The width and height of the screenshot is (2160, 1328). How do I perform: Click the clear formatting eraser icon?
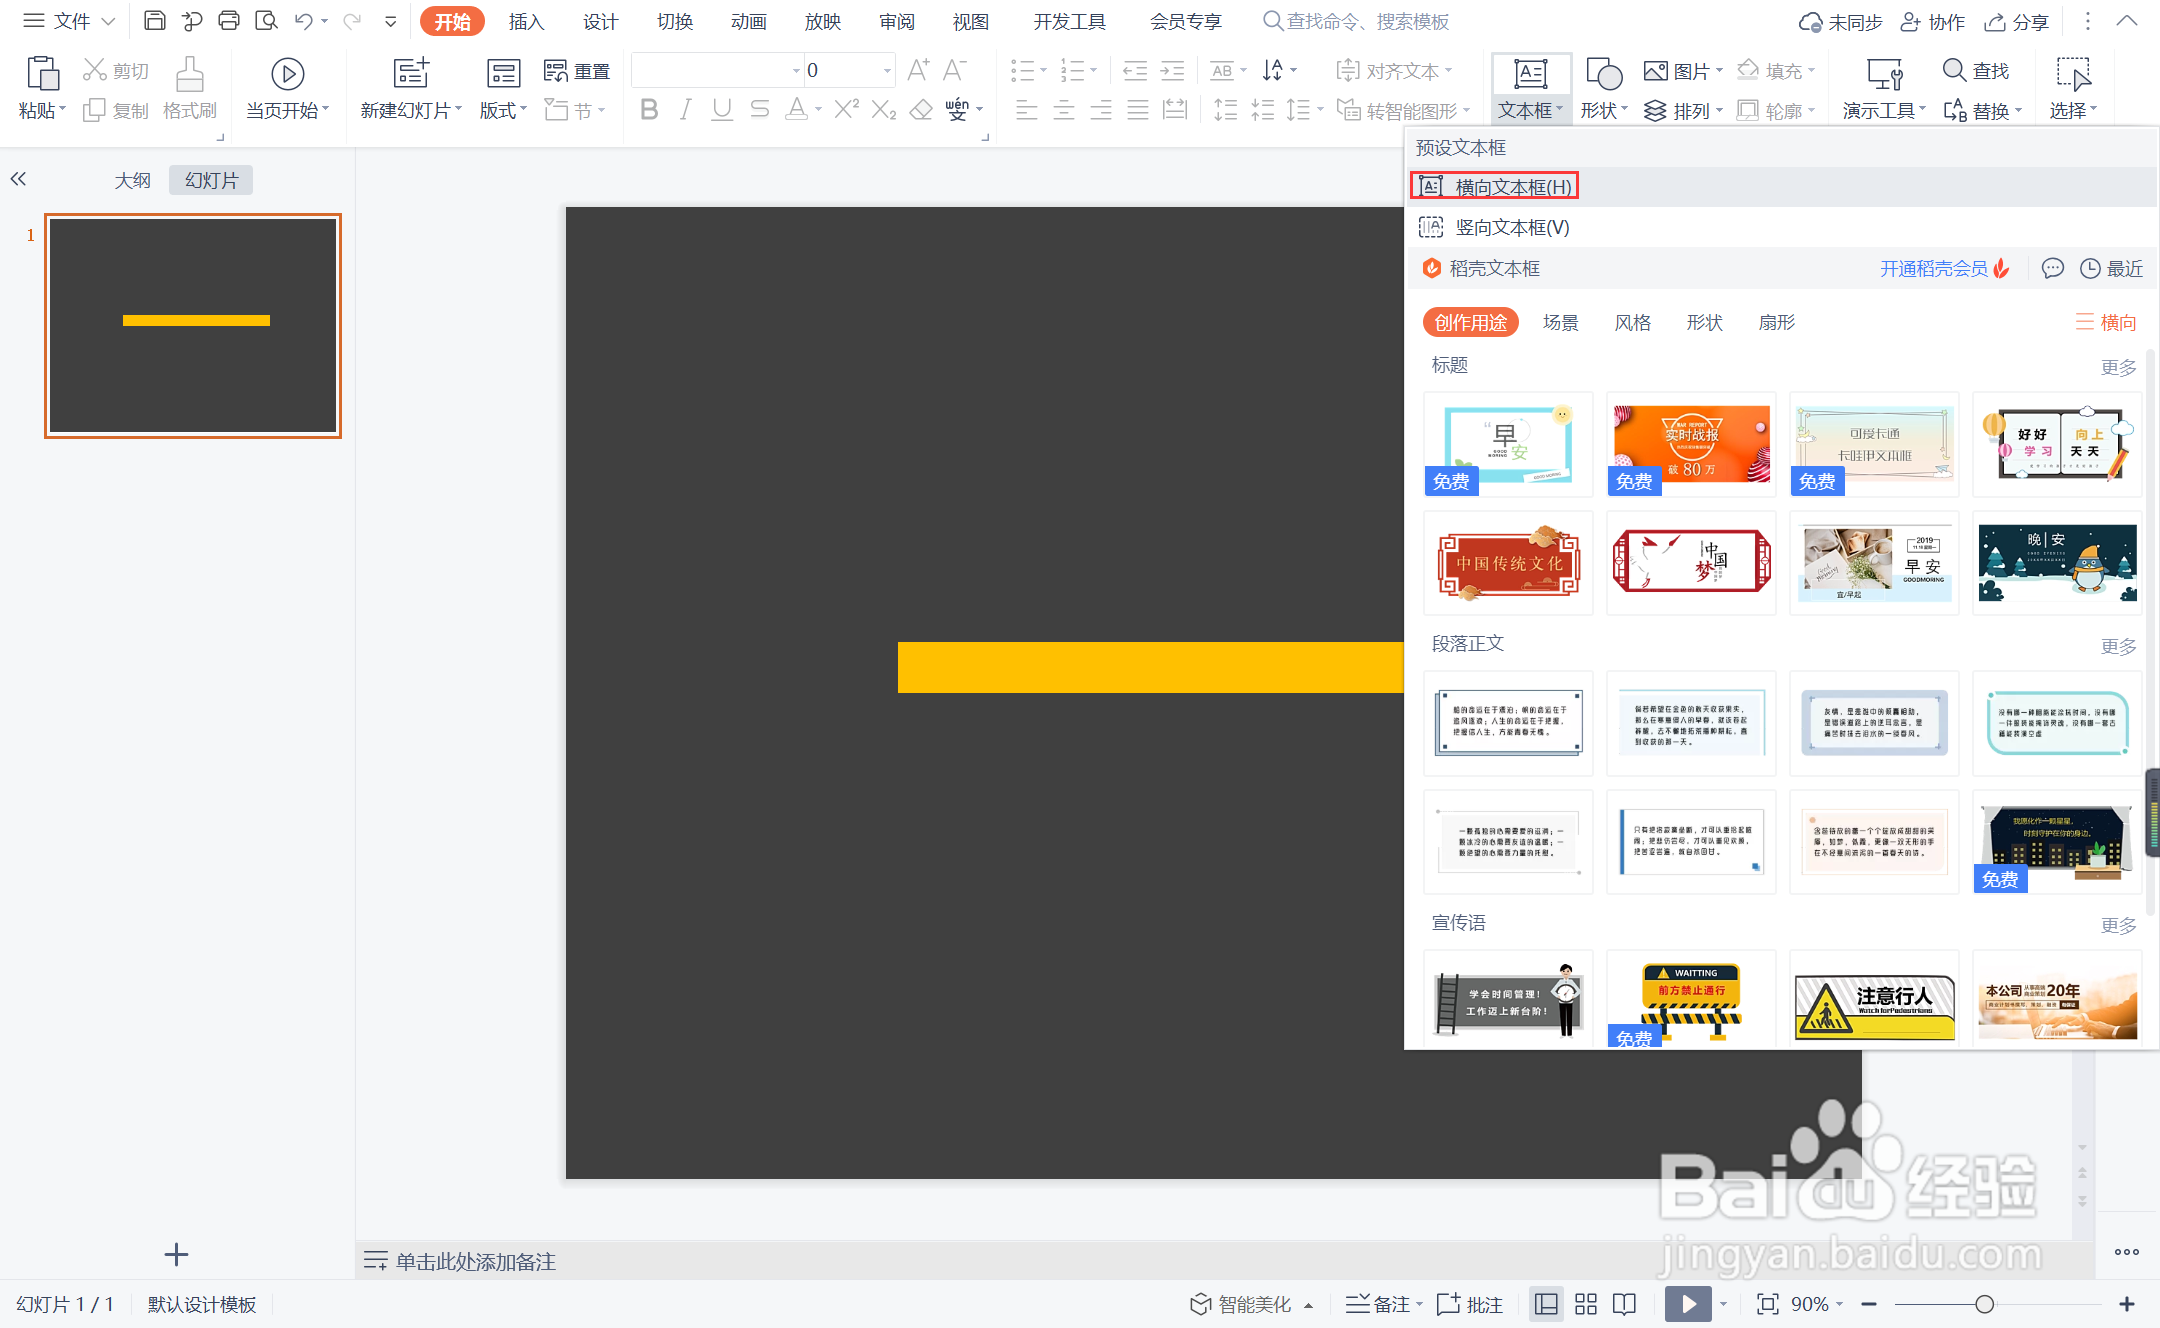pos(921,109)
